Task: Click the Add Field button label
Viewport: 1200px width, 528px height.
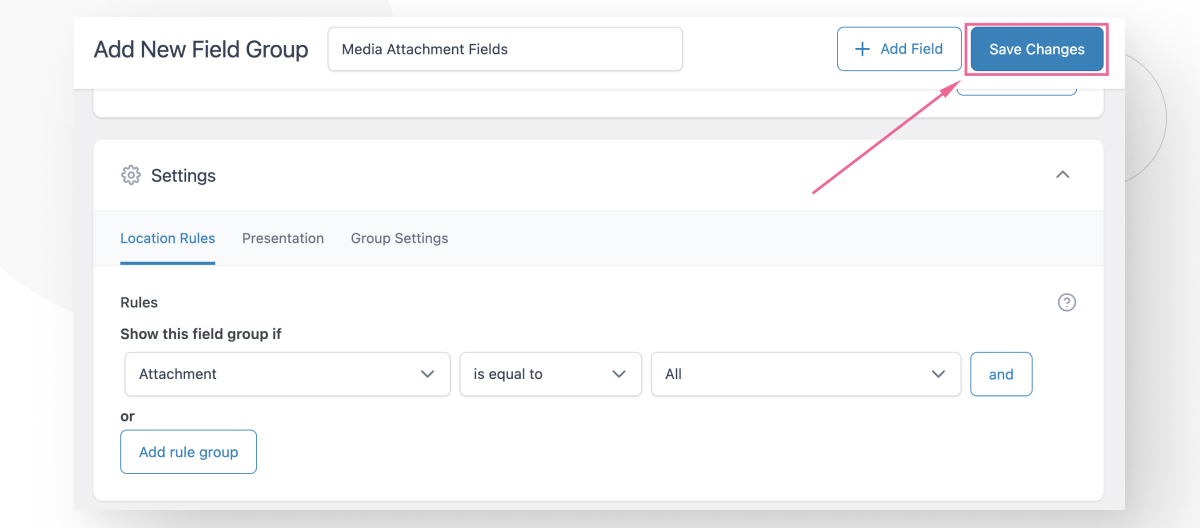Action: (912, 49)
